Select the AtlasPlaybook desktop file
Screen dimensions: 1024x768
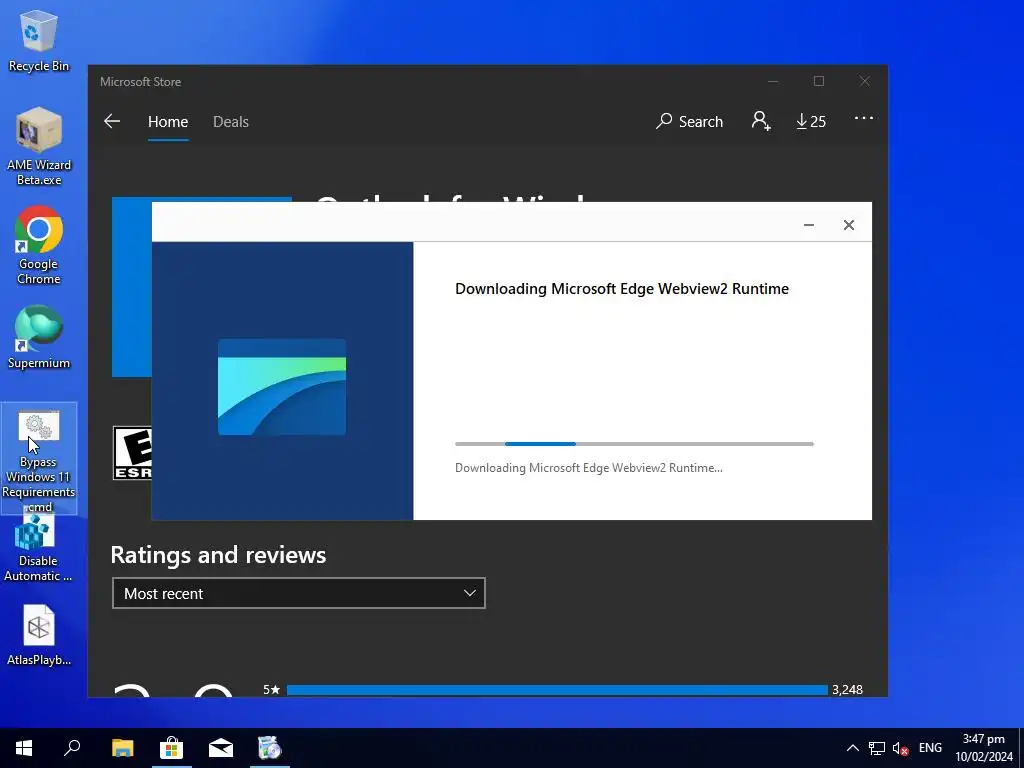tap(39, 635)
